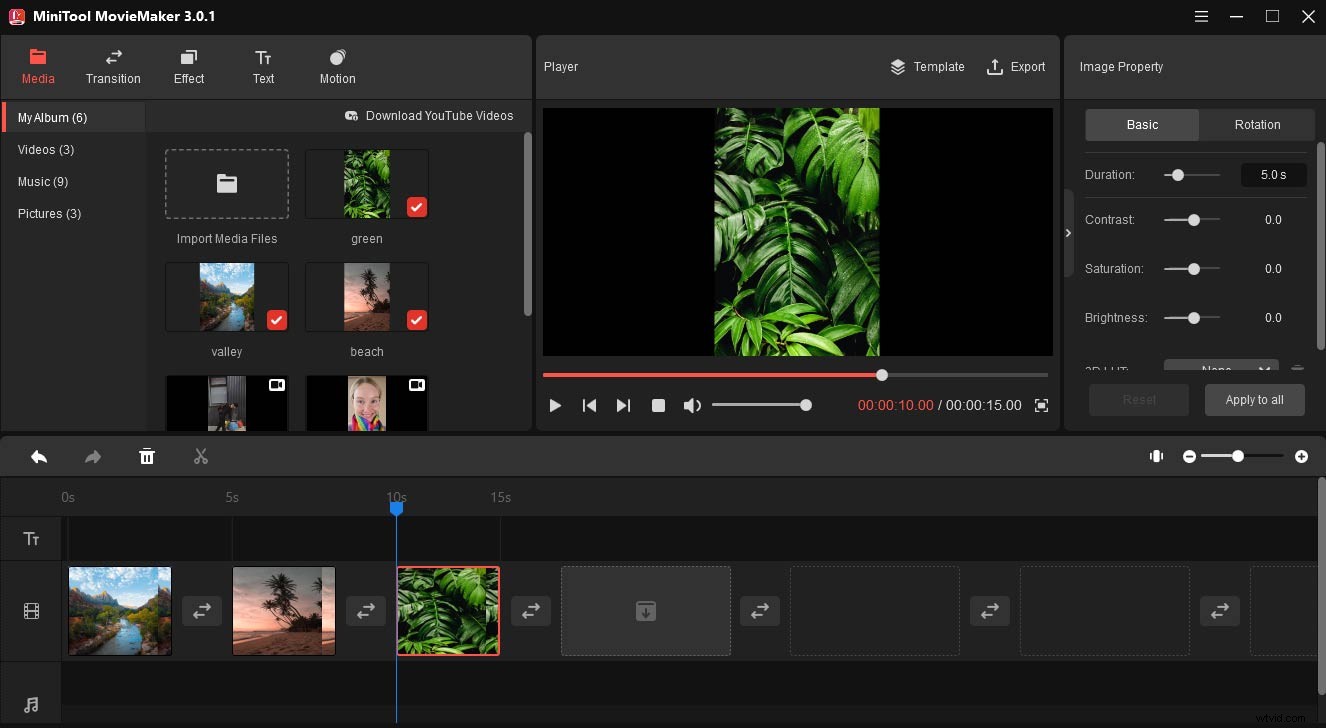Open the hamburger menu at top right
The image size is (1326, 728).
coord(1200,16)
